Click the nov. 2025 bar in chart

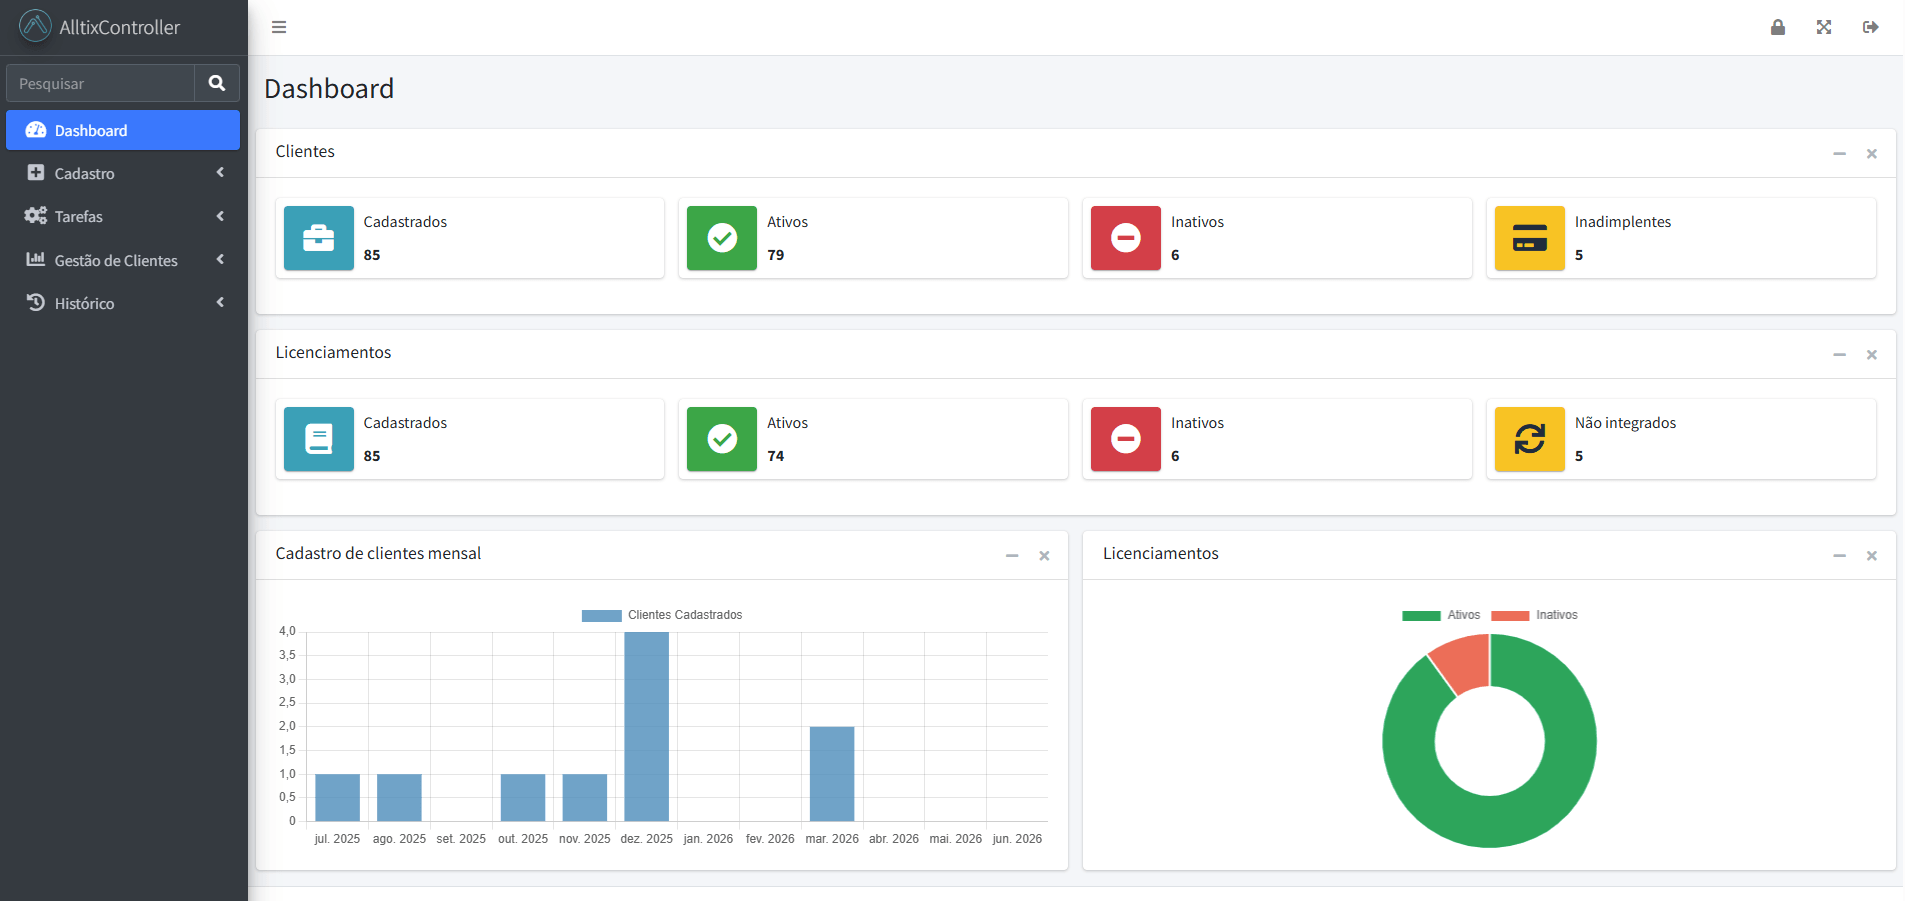pos(585,797)
